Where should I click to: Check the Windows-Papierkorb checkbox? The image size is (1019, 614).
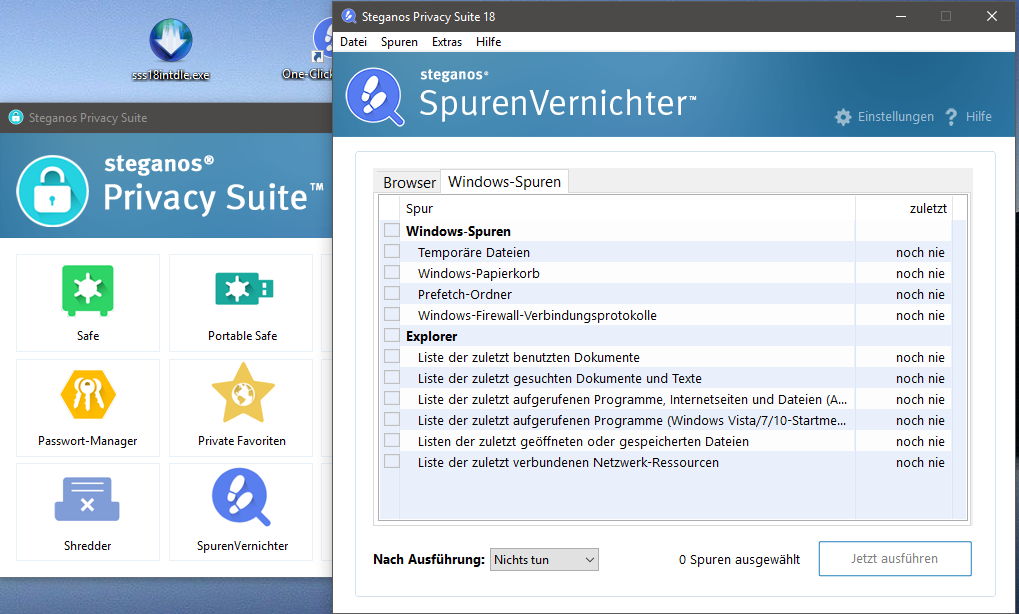pyautogui.click(x=392, y=272)
